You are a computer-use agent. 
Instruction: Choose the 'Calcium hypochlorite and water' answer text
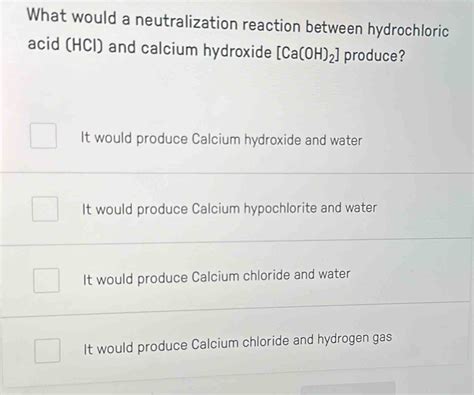(x=284, y=208)
